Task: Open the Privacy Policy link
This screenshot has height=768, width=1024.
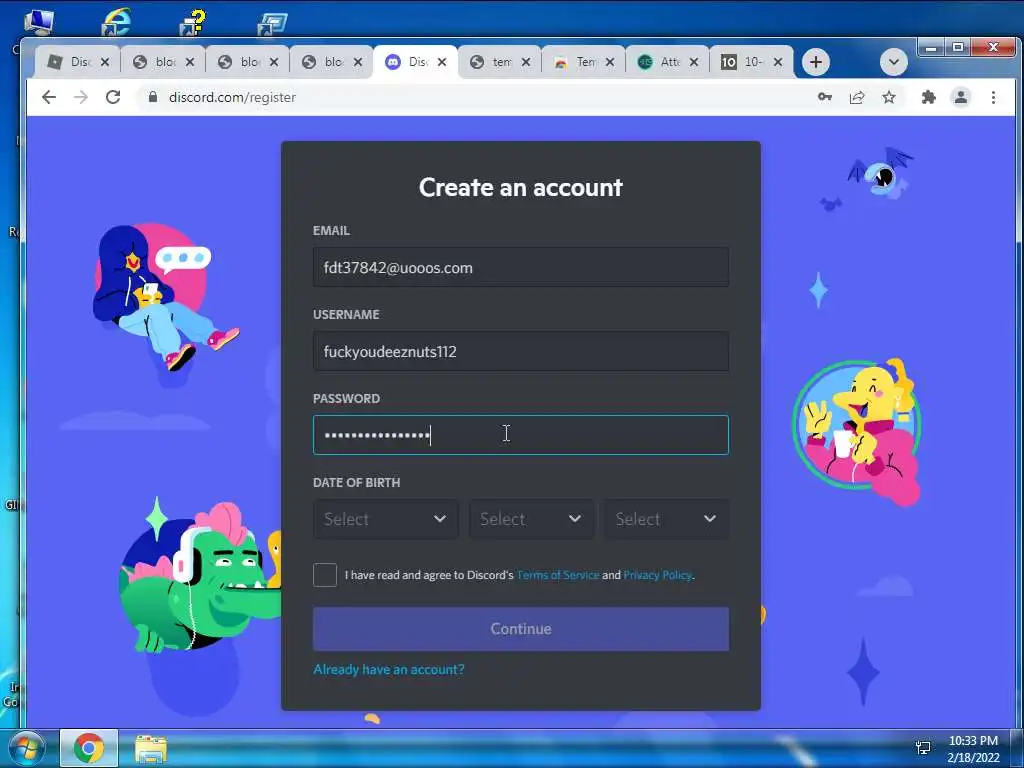Action: pos(658,575)
